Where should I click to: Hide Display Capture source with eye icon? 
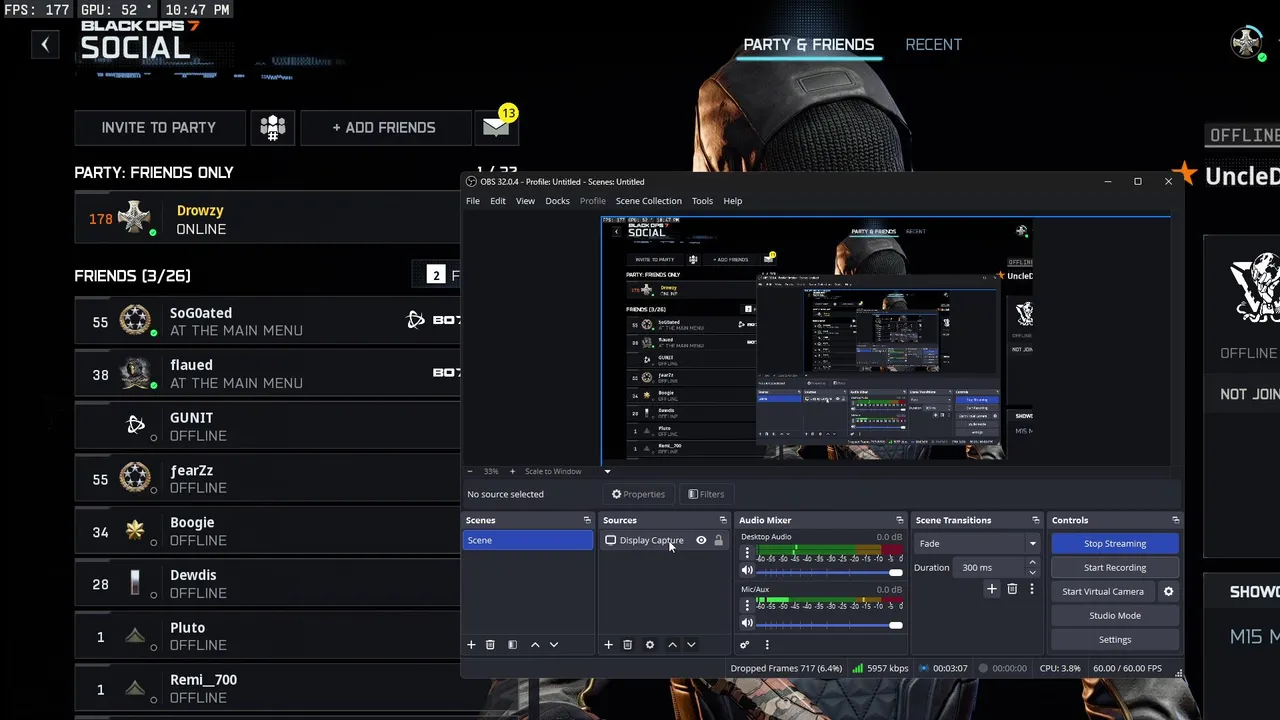coord(701,540)
